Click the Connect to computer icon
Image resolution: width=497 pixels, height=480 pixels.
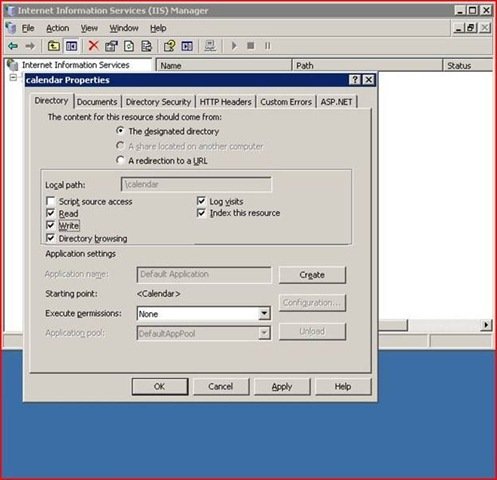[x=210, y=46]
